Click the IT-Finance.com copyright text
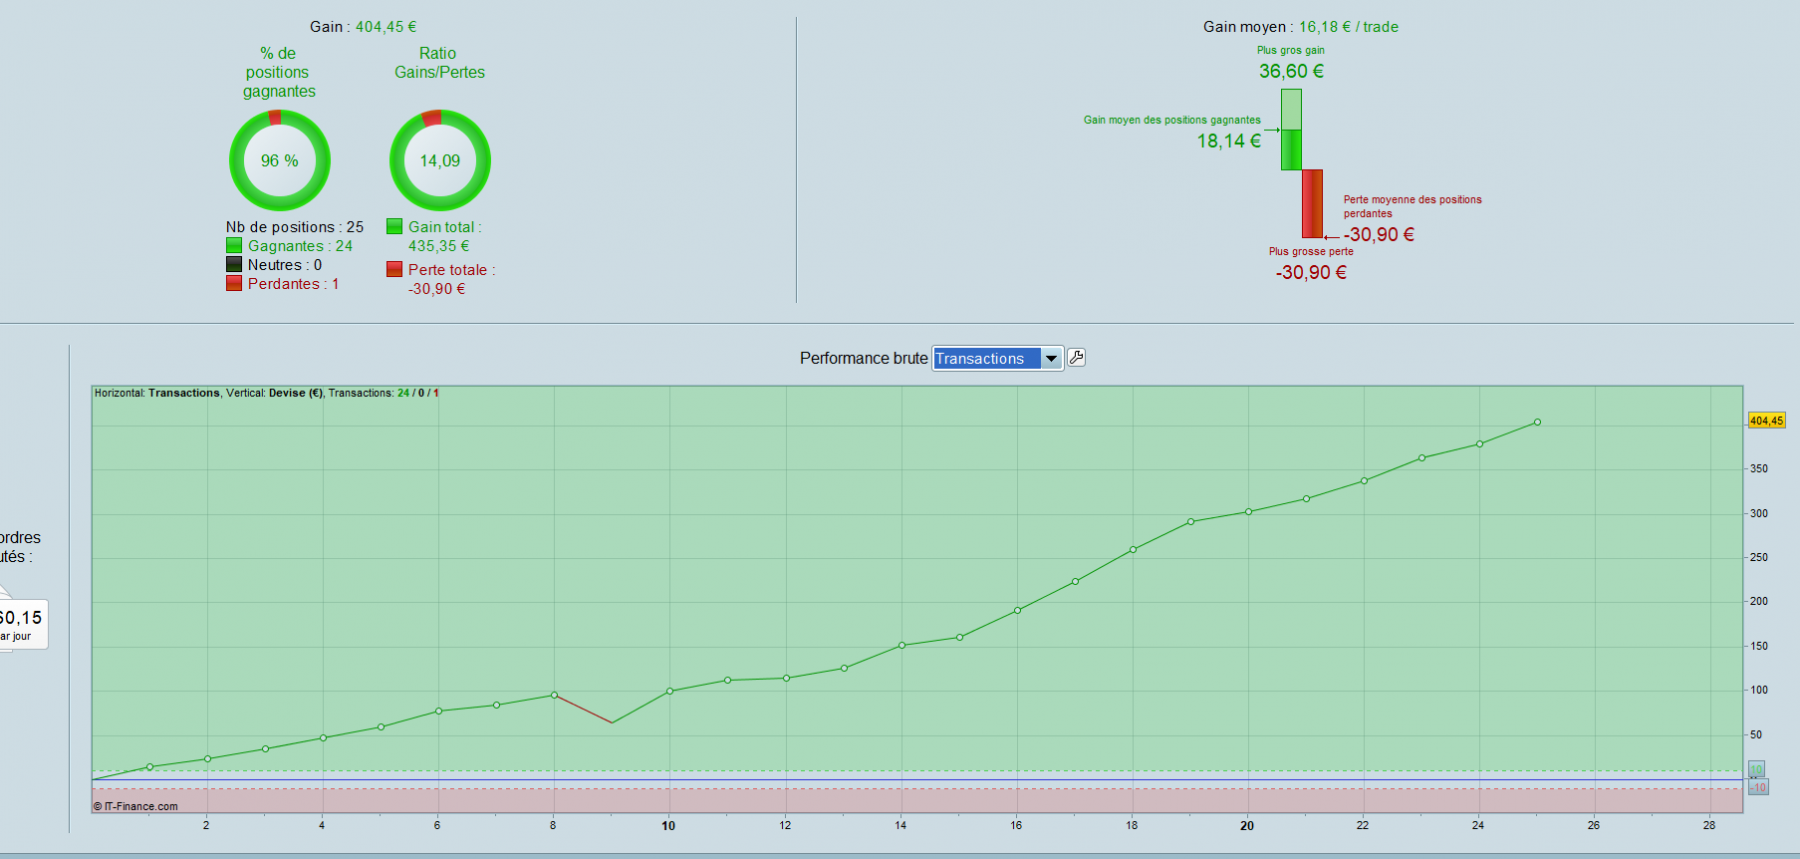 (x=136, y=806)
